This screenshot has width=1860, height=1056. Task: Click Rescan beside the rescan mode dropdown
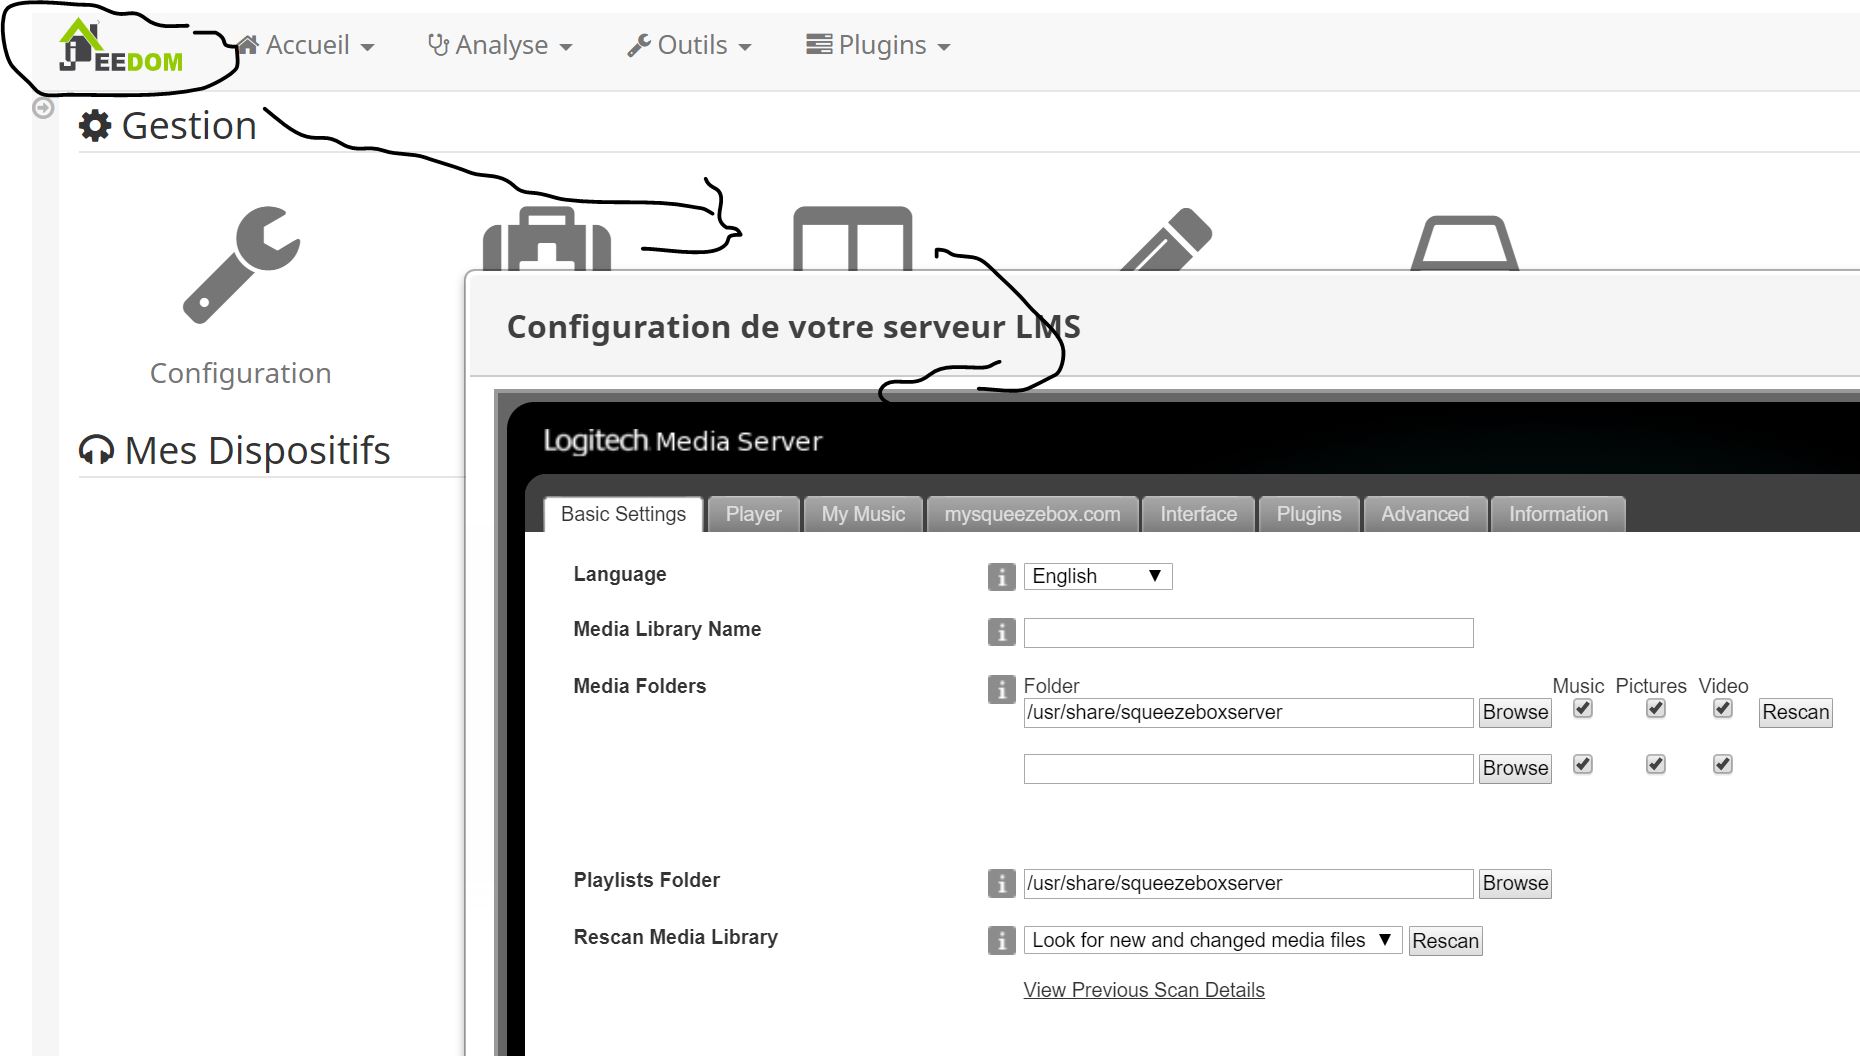(1445, 941)
